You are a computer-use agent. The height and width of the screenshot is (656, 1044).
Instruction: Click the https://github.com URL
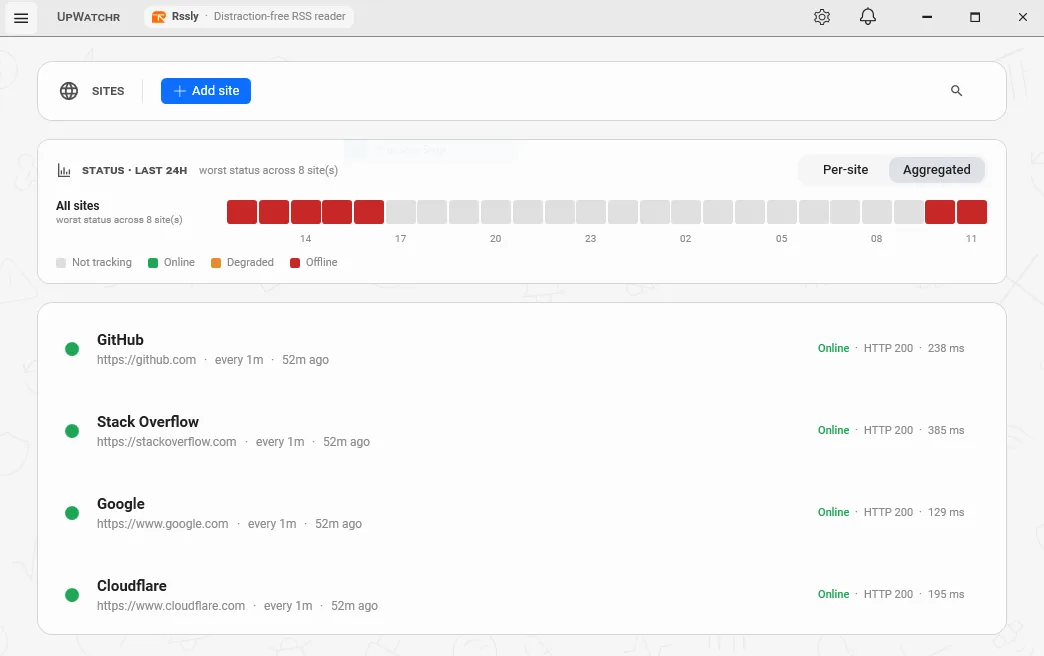(x=146, y=360)
